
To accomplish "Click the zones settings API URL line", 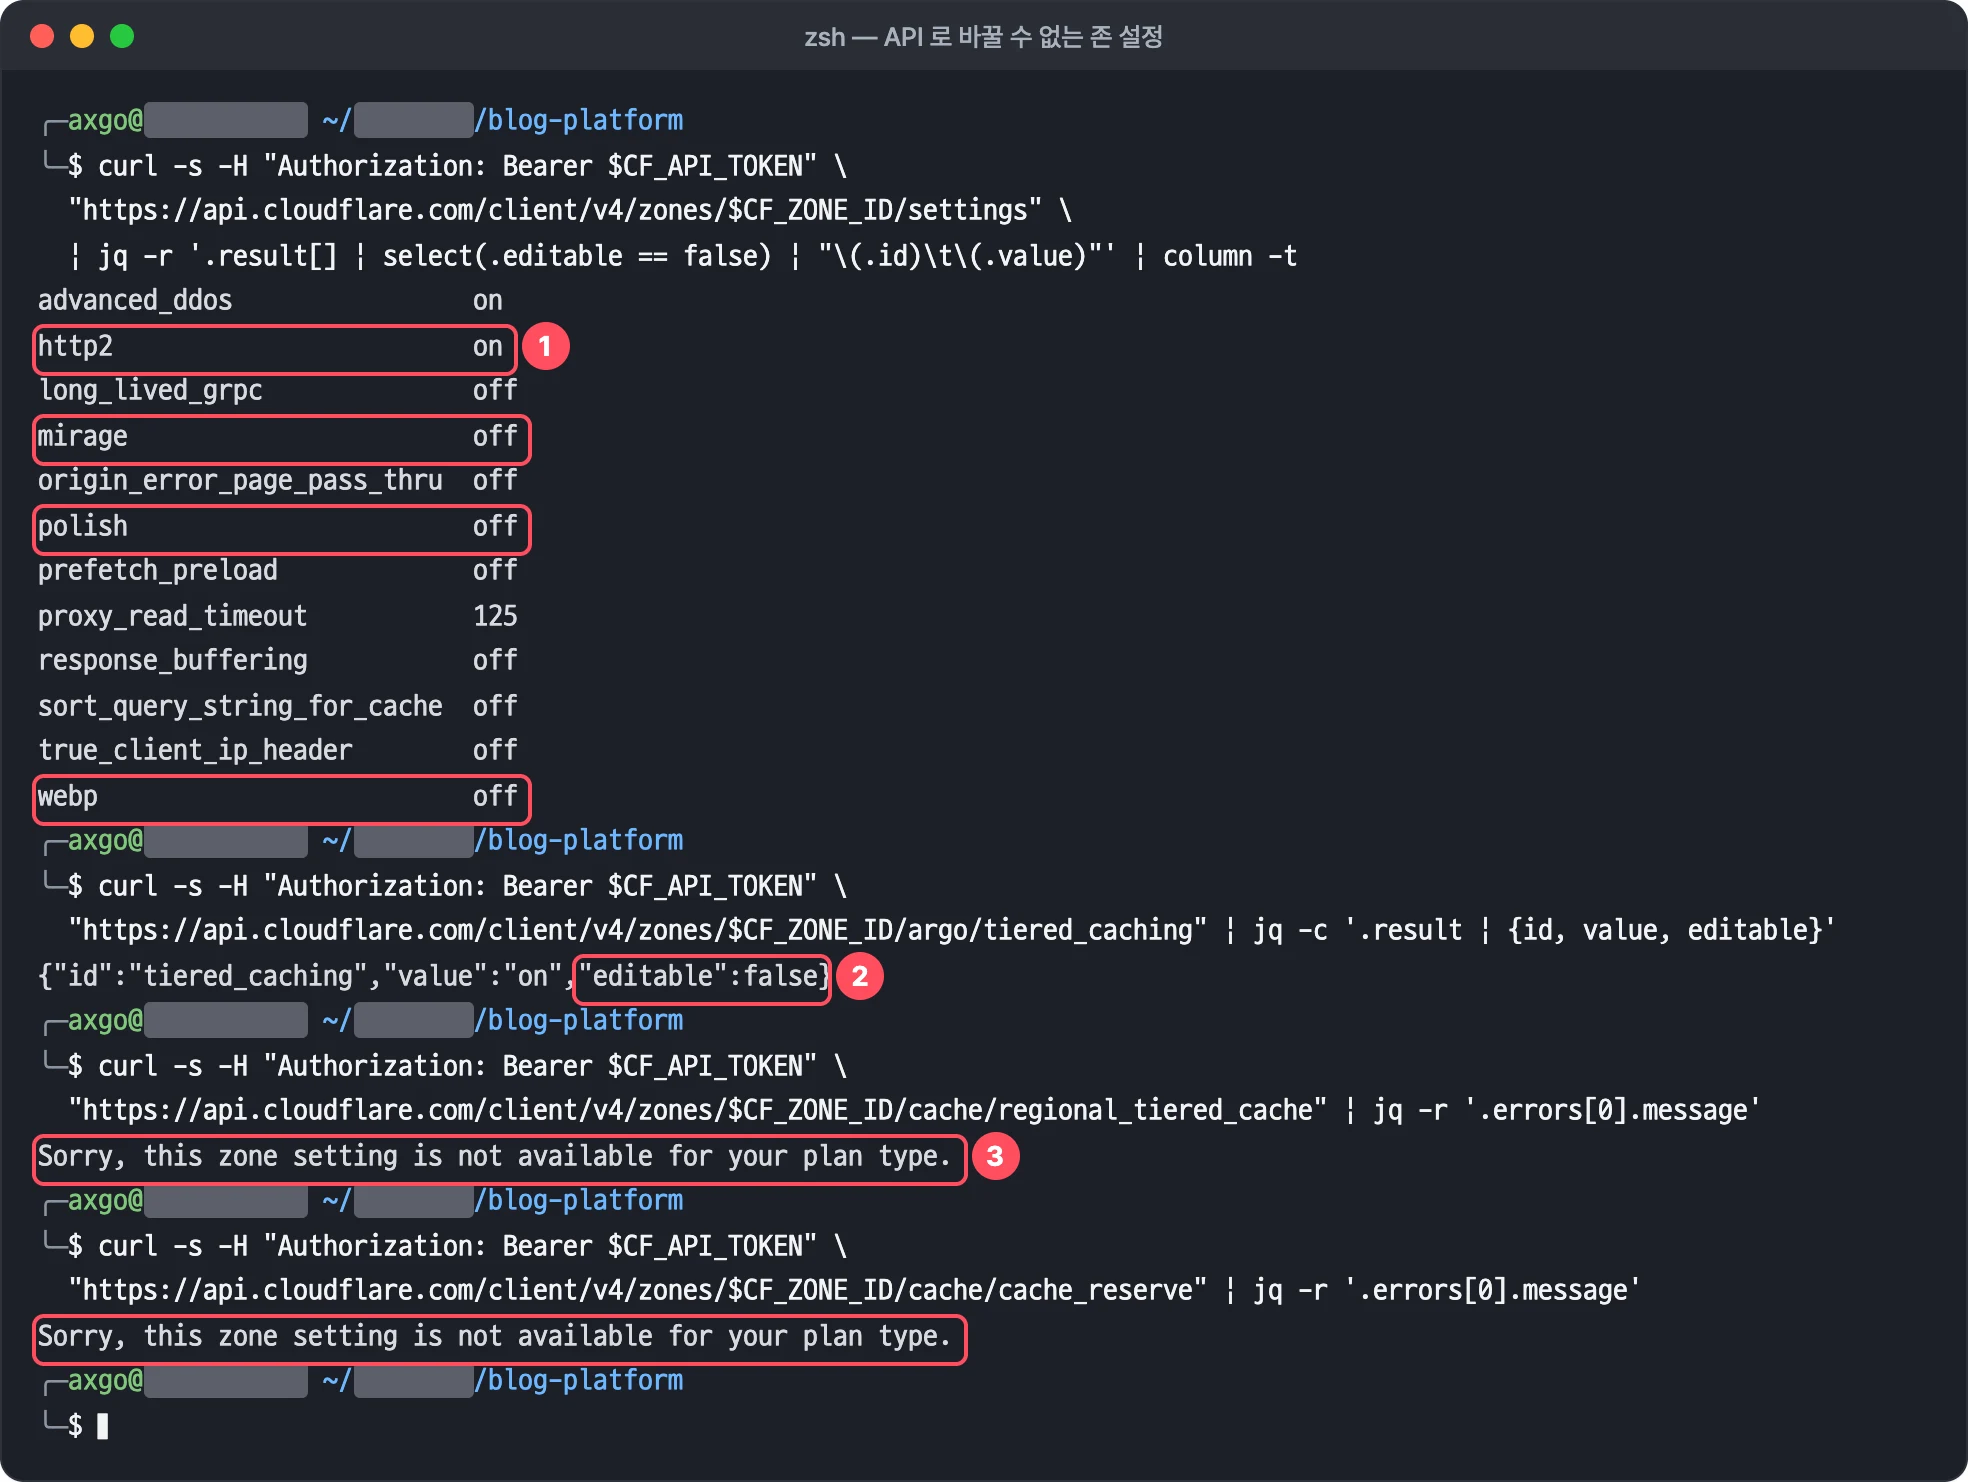I will (570, 210).
